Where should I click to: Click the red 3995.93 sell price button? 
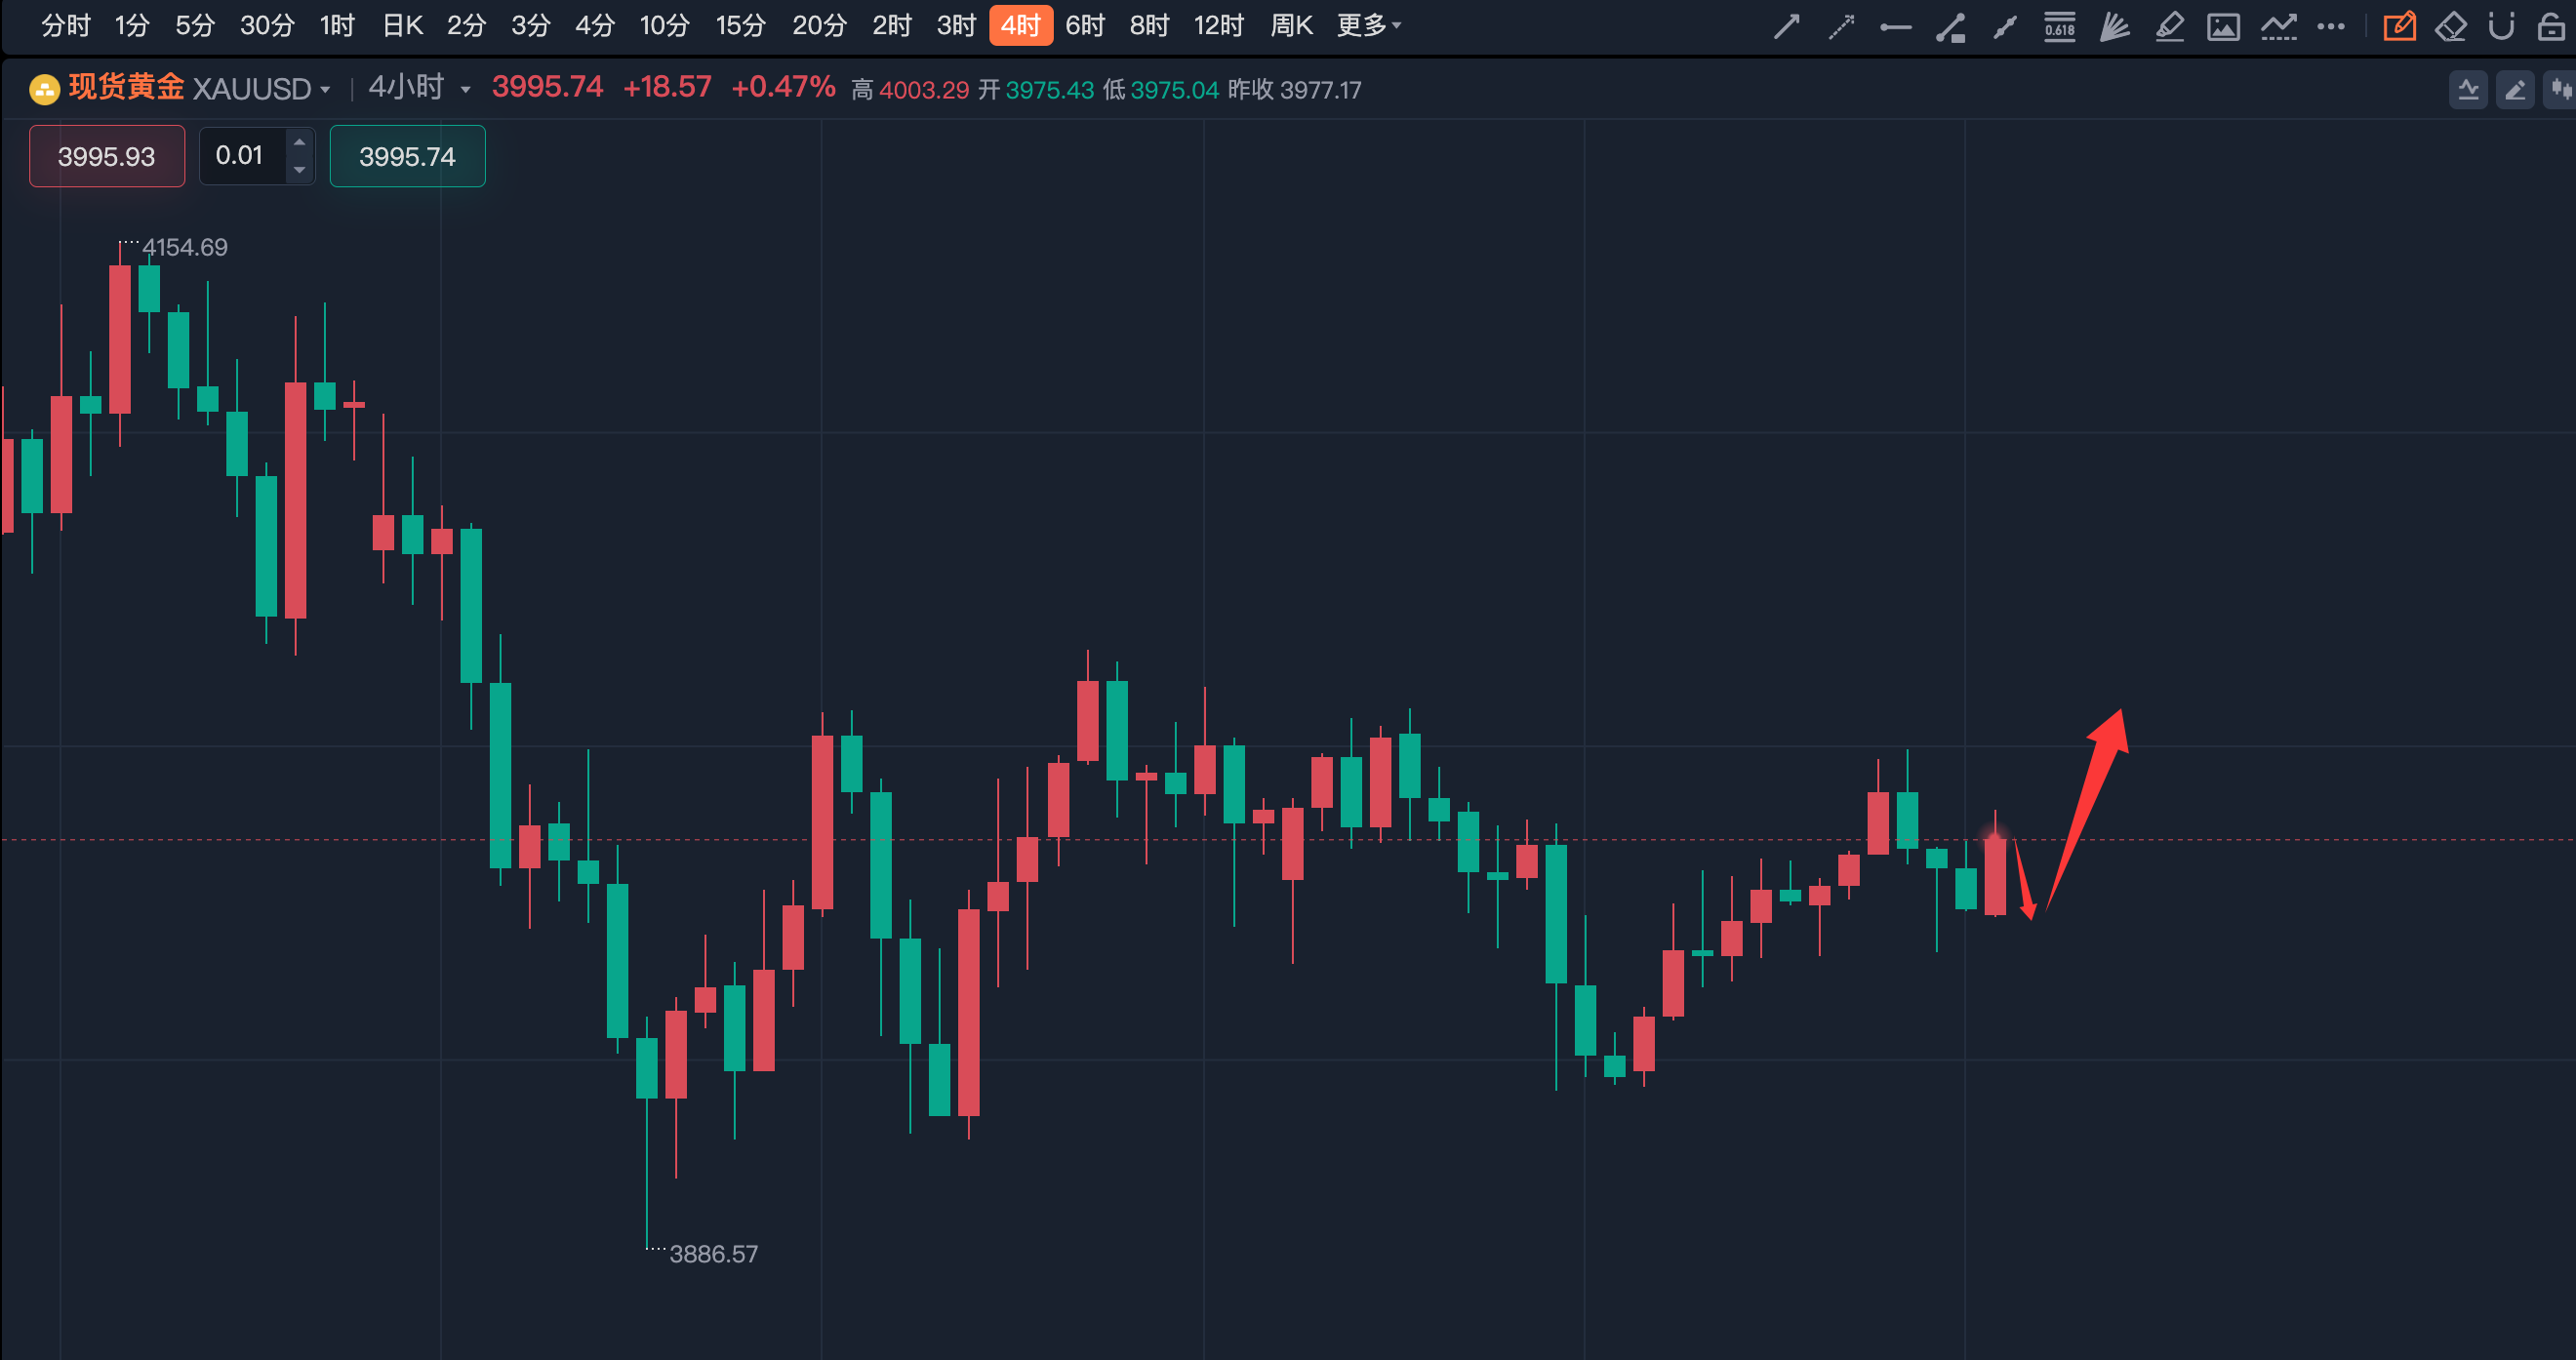pos(106,156)
